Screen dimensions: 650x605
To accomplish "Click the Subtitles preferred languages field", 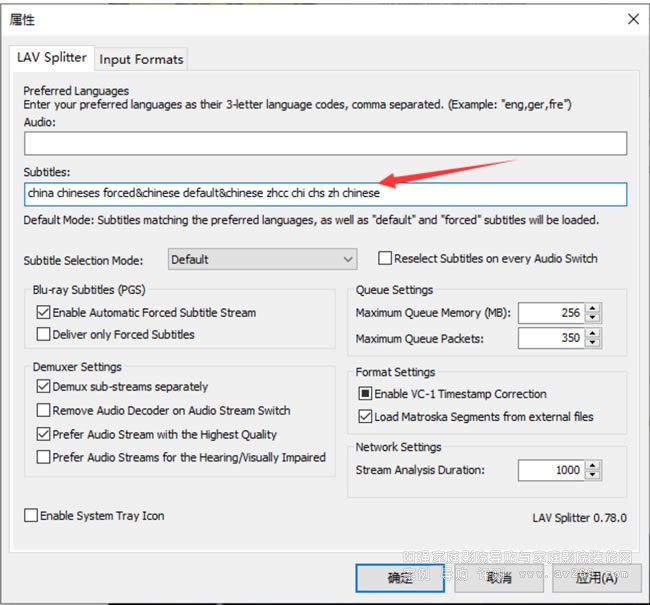I will 325,193.
